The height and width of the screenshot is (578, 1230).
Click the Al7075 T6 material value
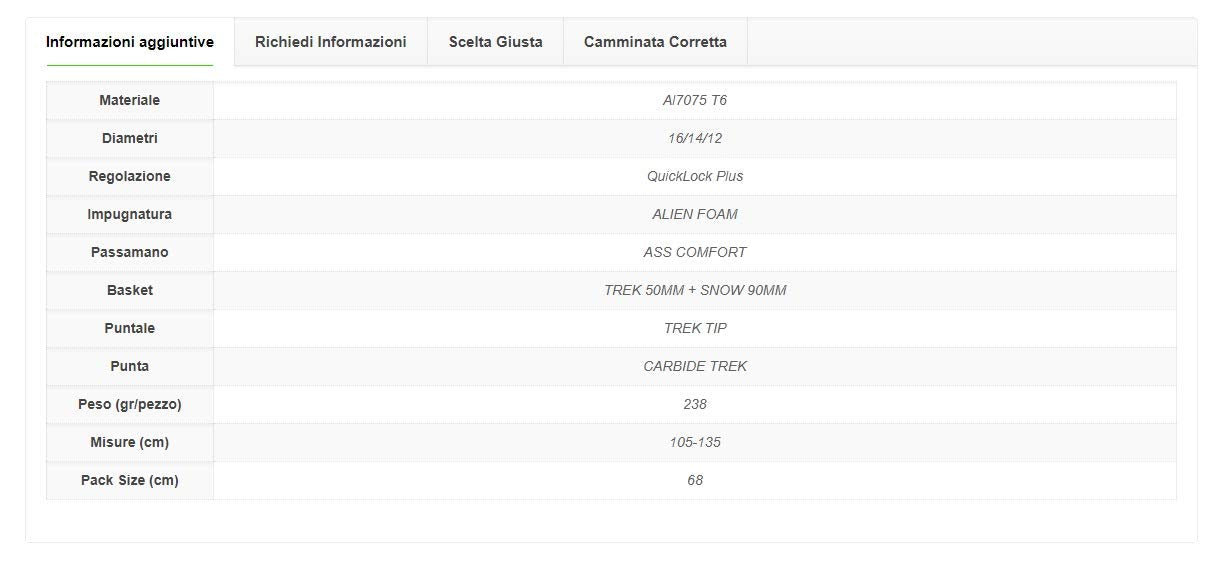pyautogui.click(x=695, y=100)
